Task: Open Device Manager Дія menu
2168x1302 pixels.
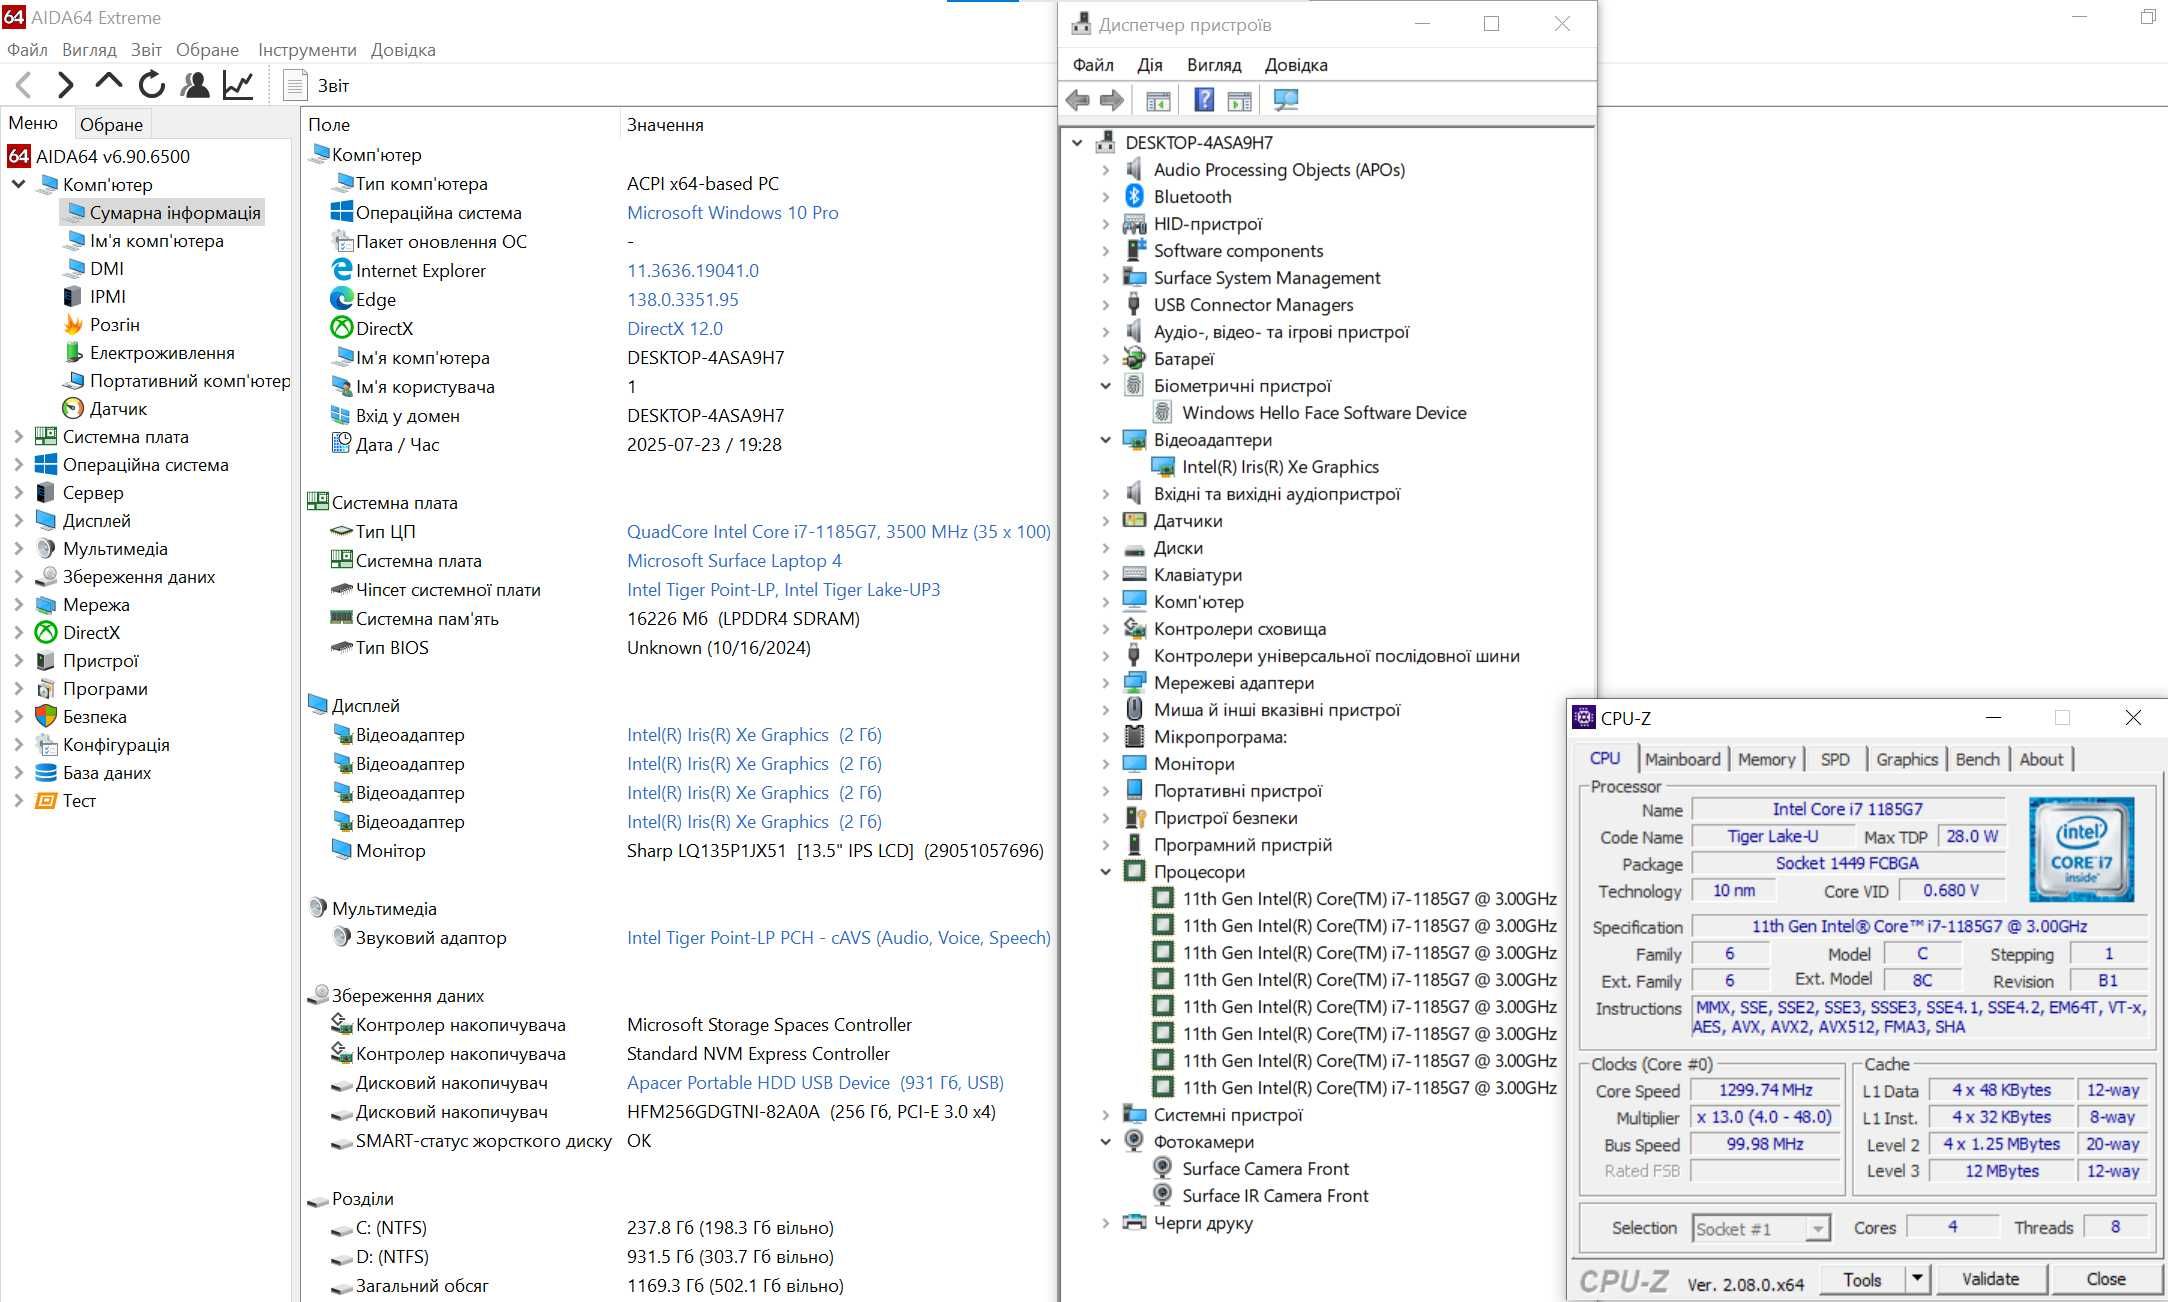Action: 1149,65
